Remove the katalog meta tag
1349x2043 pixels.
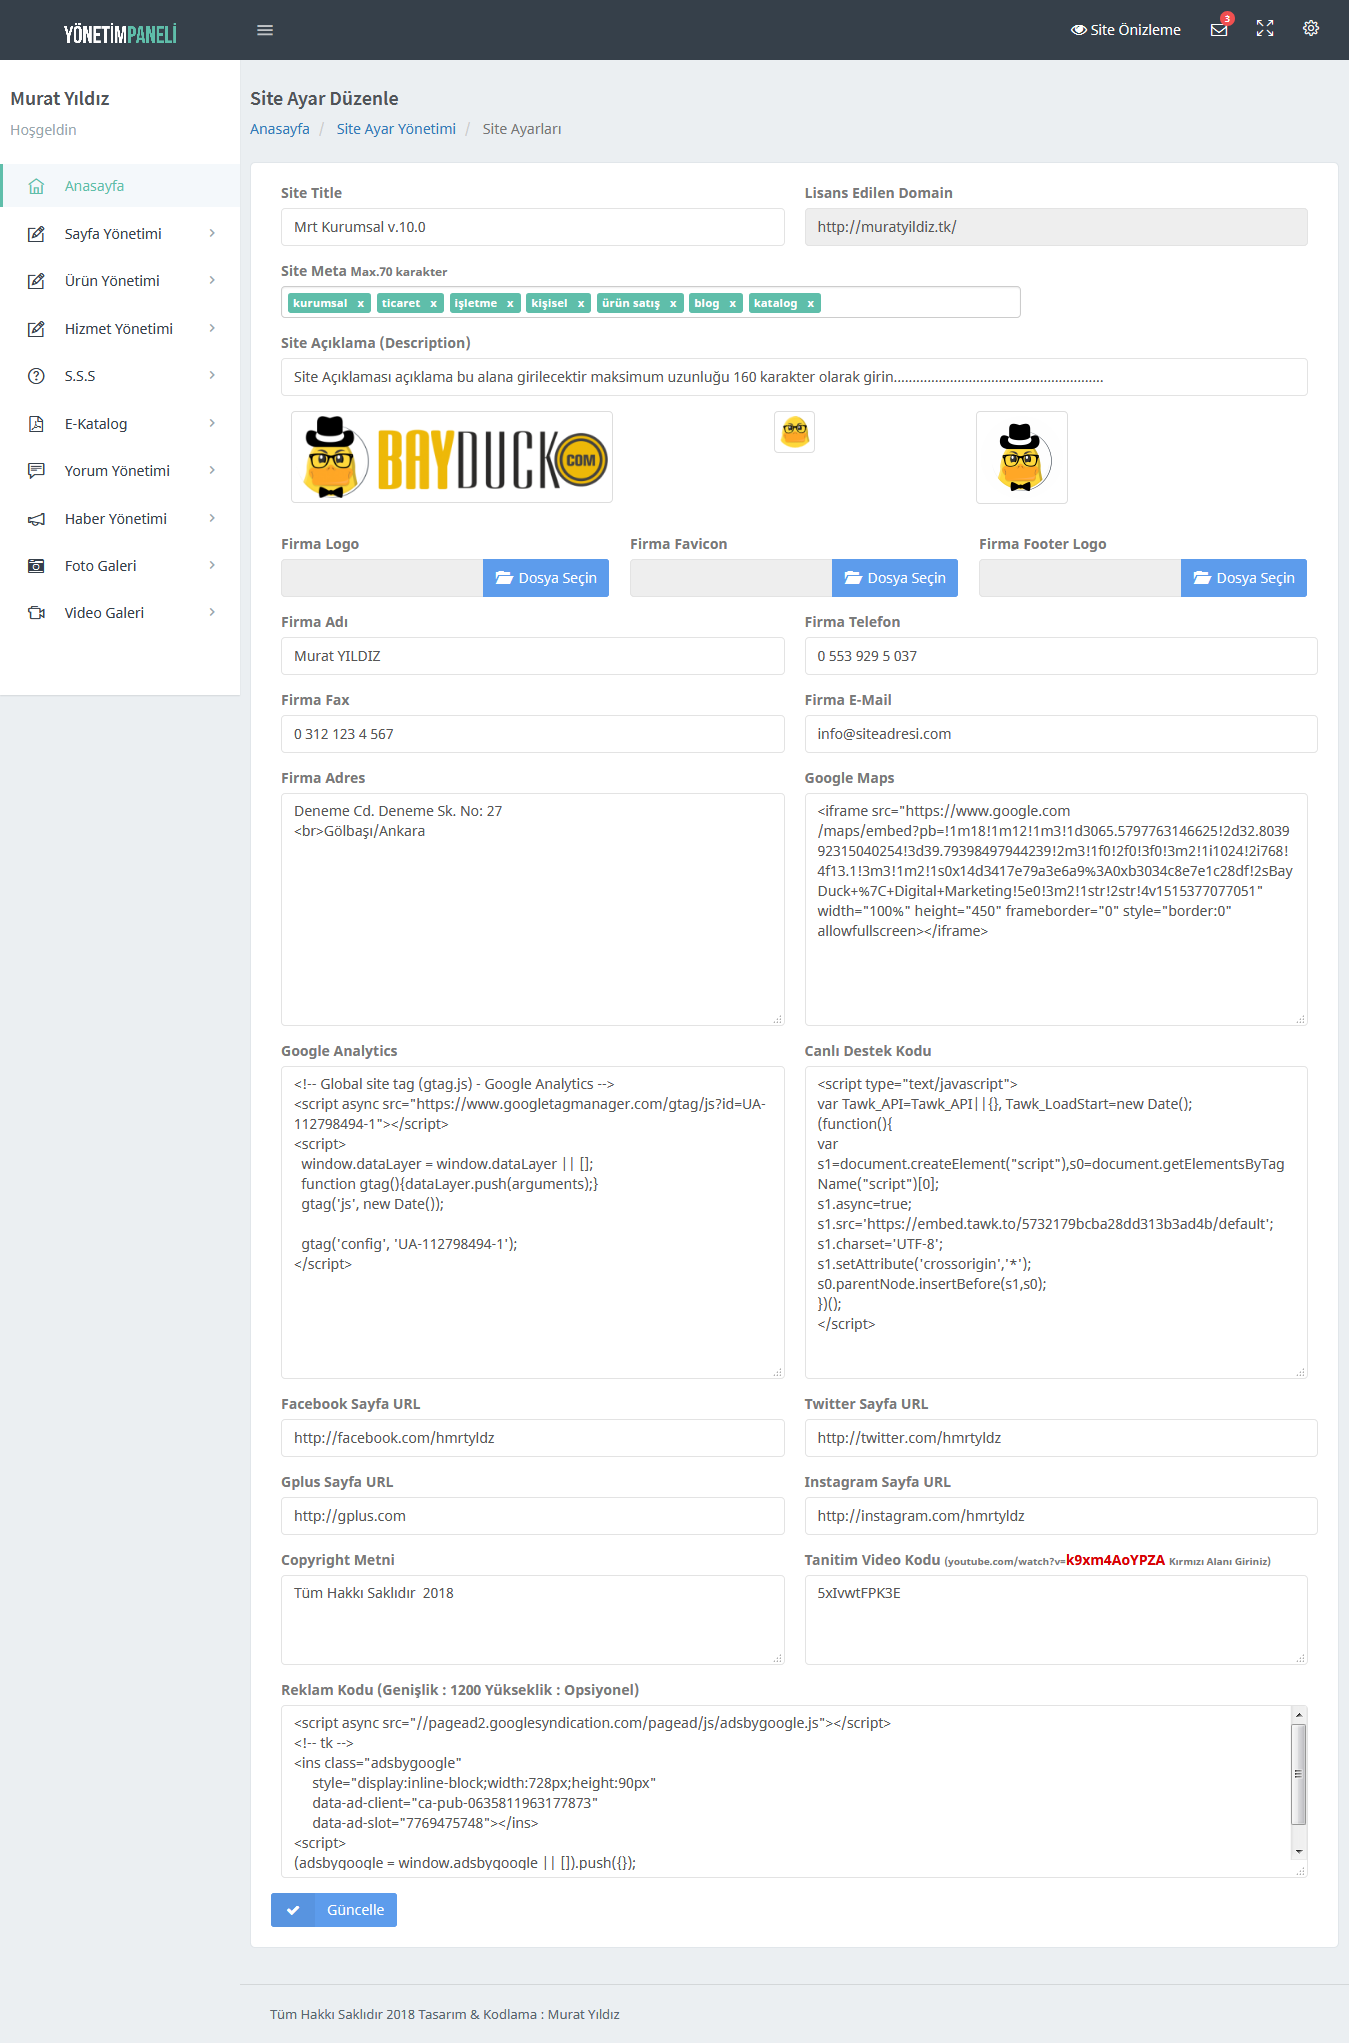811,303
